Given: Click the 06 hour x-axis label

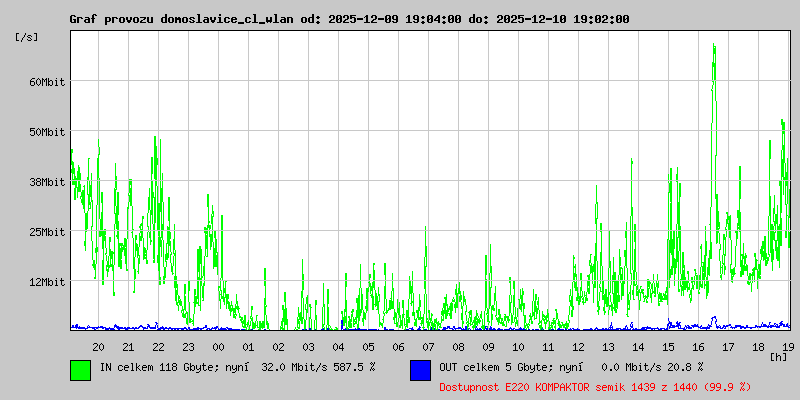Looking at the screenshot, I should point(398,347).
